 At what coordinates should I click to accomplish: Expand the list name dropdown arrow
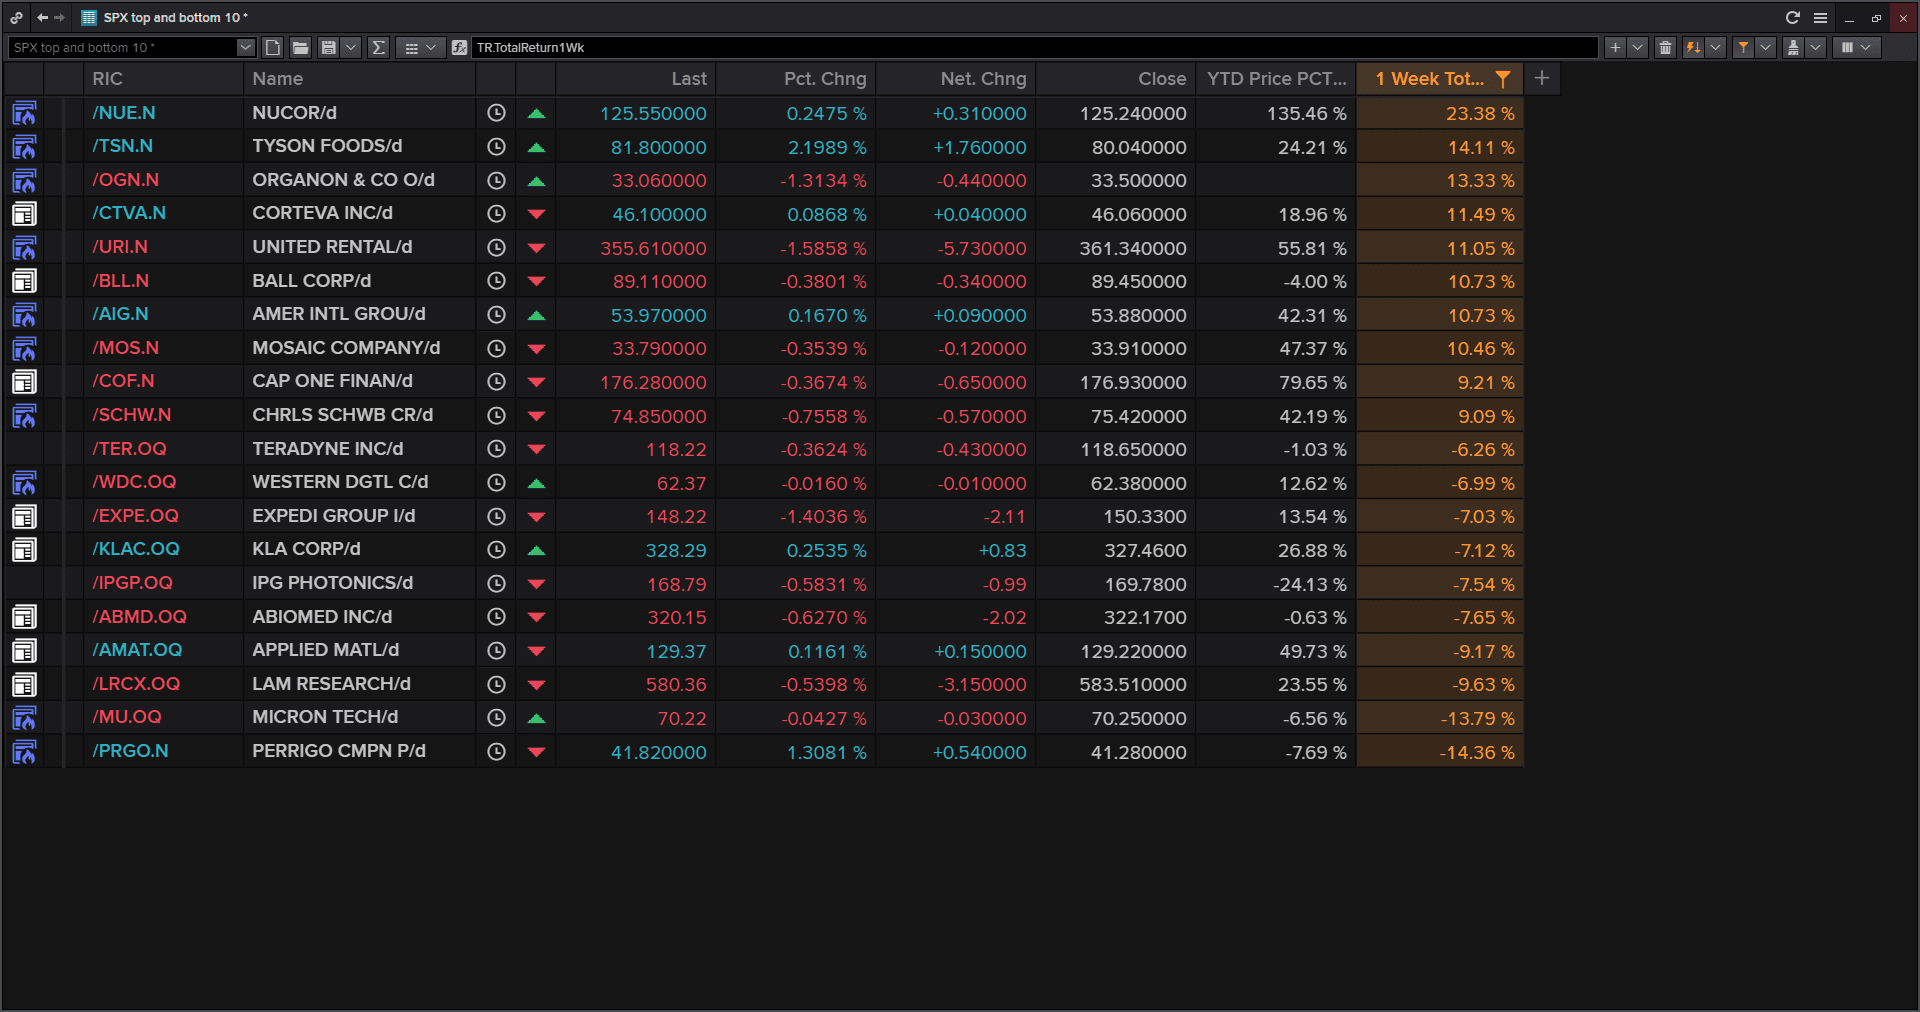[245, 47]
